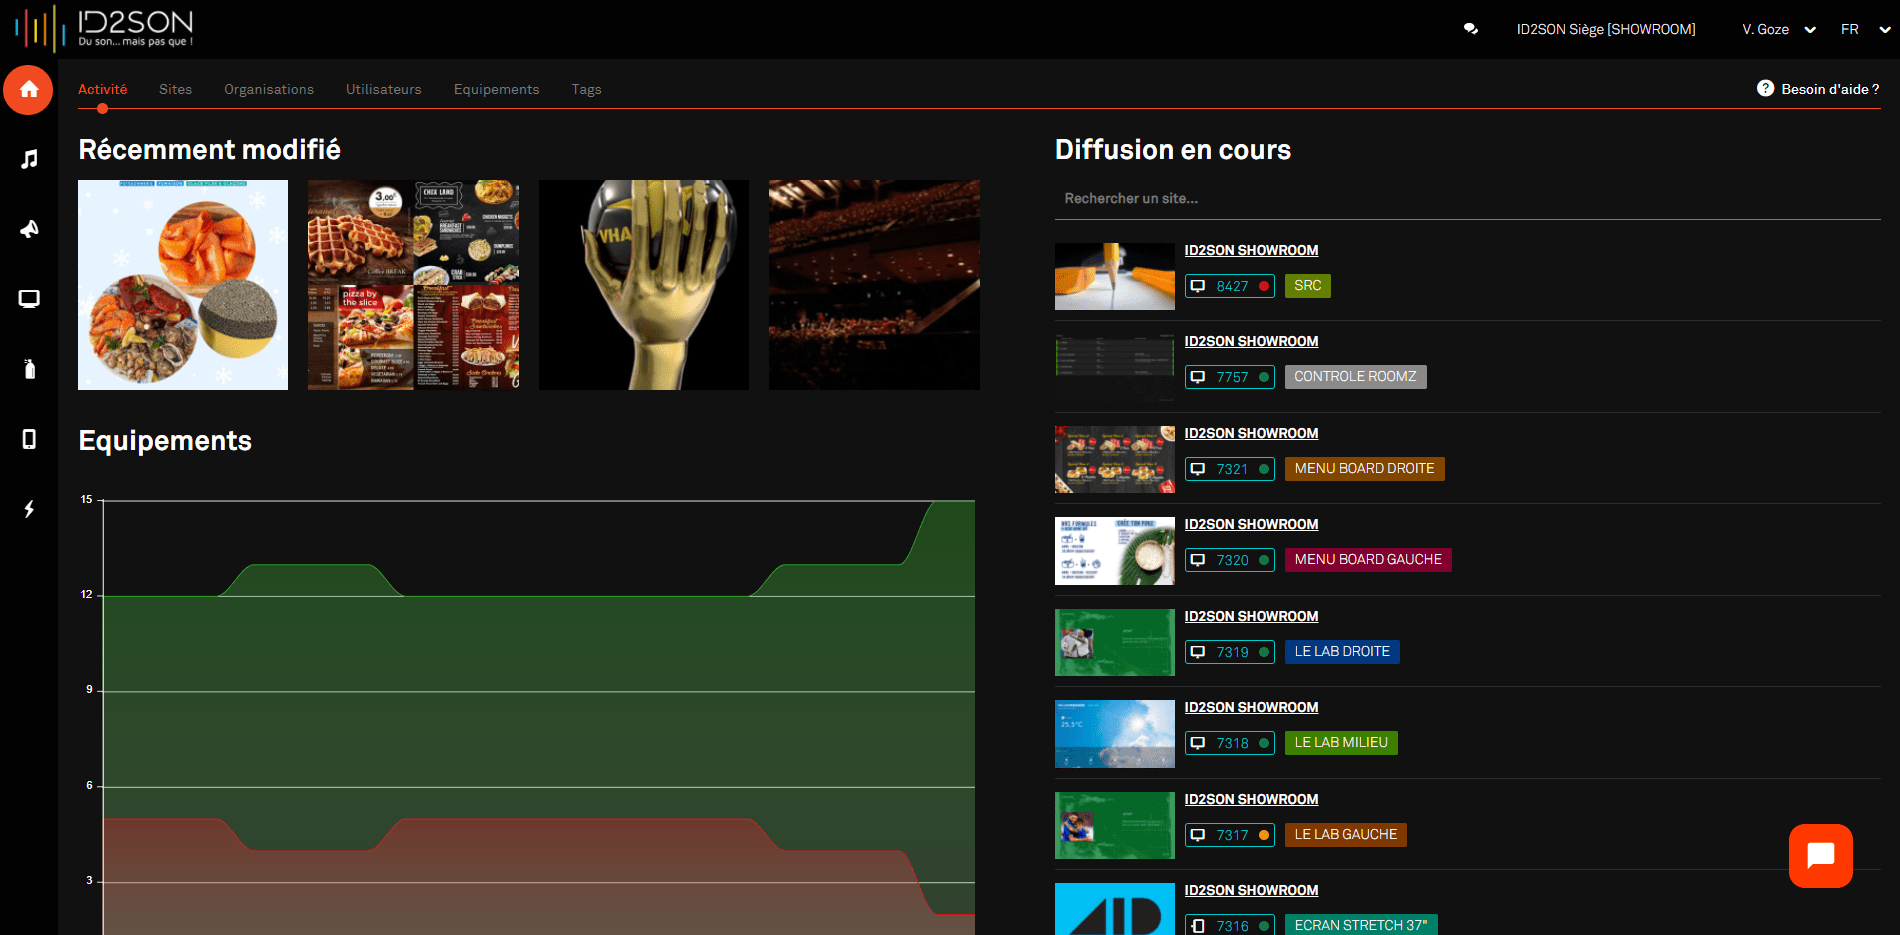The image size is (1900, 935).
Task: Click screen icon of player 7757
Action: 1197,377
